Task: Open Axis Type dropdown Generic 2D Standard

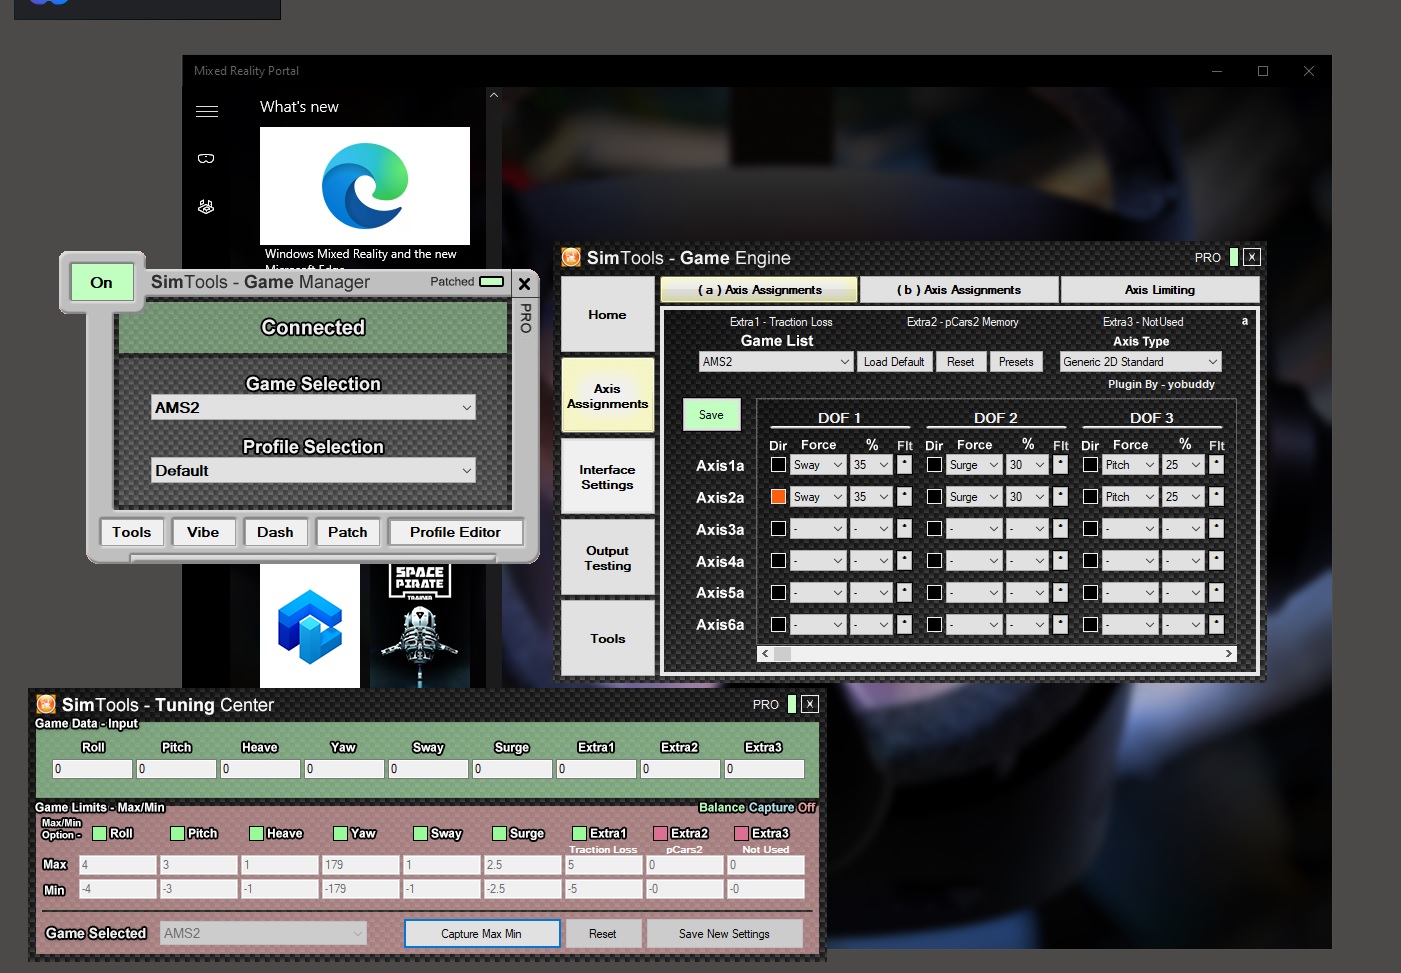Action: 1141,362
